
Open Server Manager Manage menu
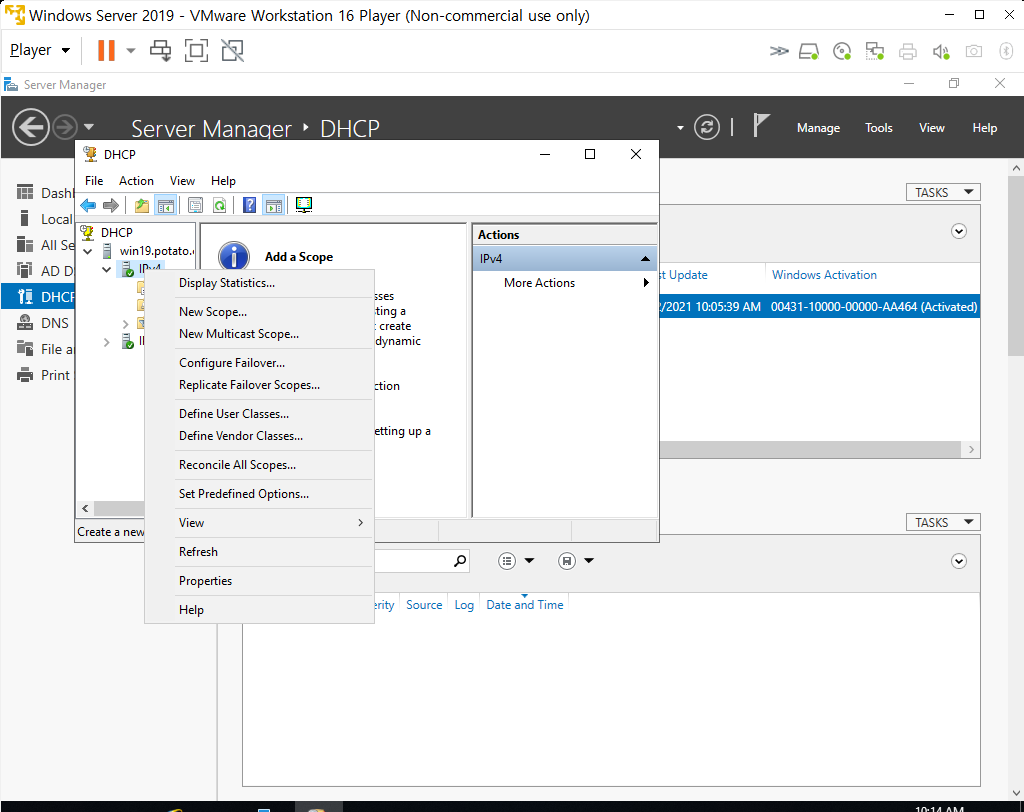[x=818, y=128]
